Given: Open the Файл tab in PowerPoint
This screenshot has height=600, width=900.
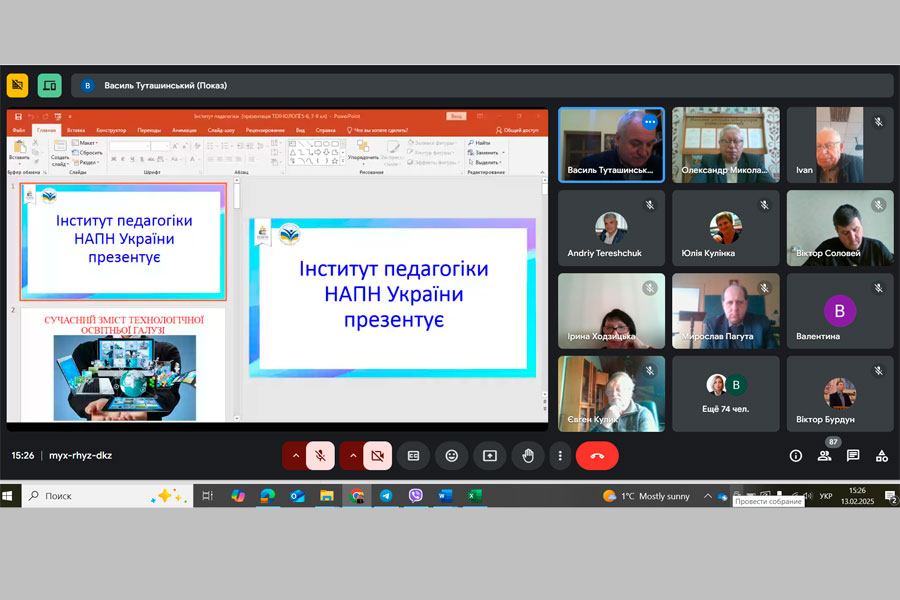Looking at the screenshot, I should click(18, 130).
